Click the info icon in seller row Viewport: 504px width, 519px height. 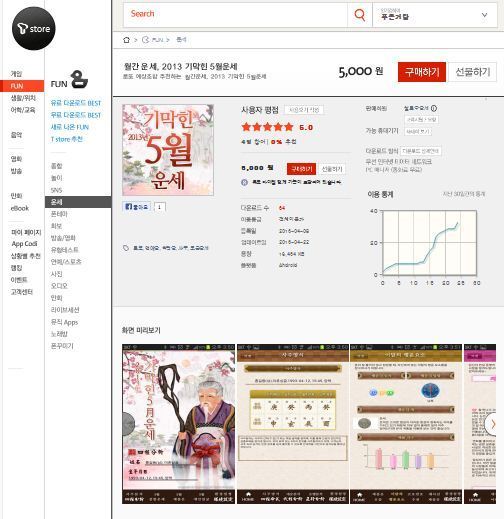[x=433, y=108]
